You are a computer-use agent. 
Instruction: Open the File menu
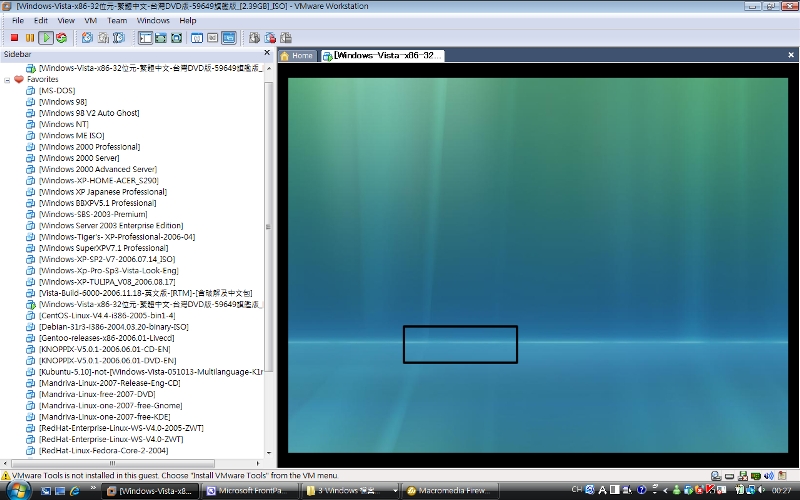point(18,20)
